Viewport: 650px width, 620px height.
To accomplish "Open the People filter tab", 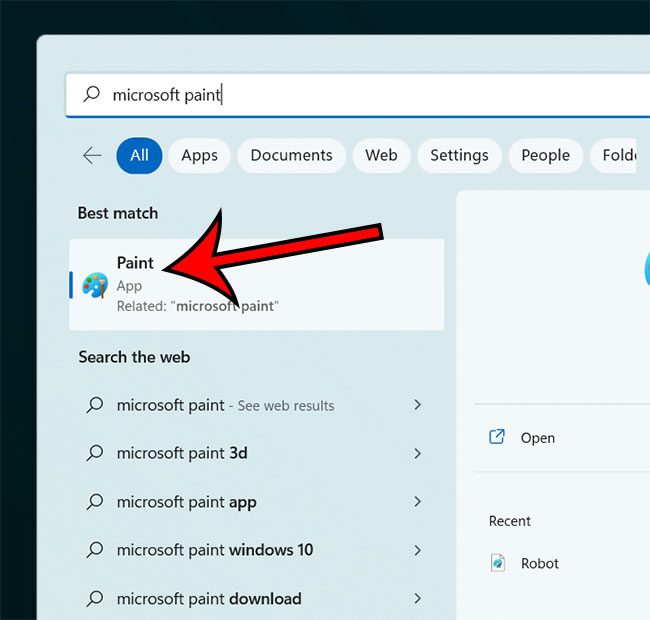I will click(545, 155).
